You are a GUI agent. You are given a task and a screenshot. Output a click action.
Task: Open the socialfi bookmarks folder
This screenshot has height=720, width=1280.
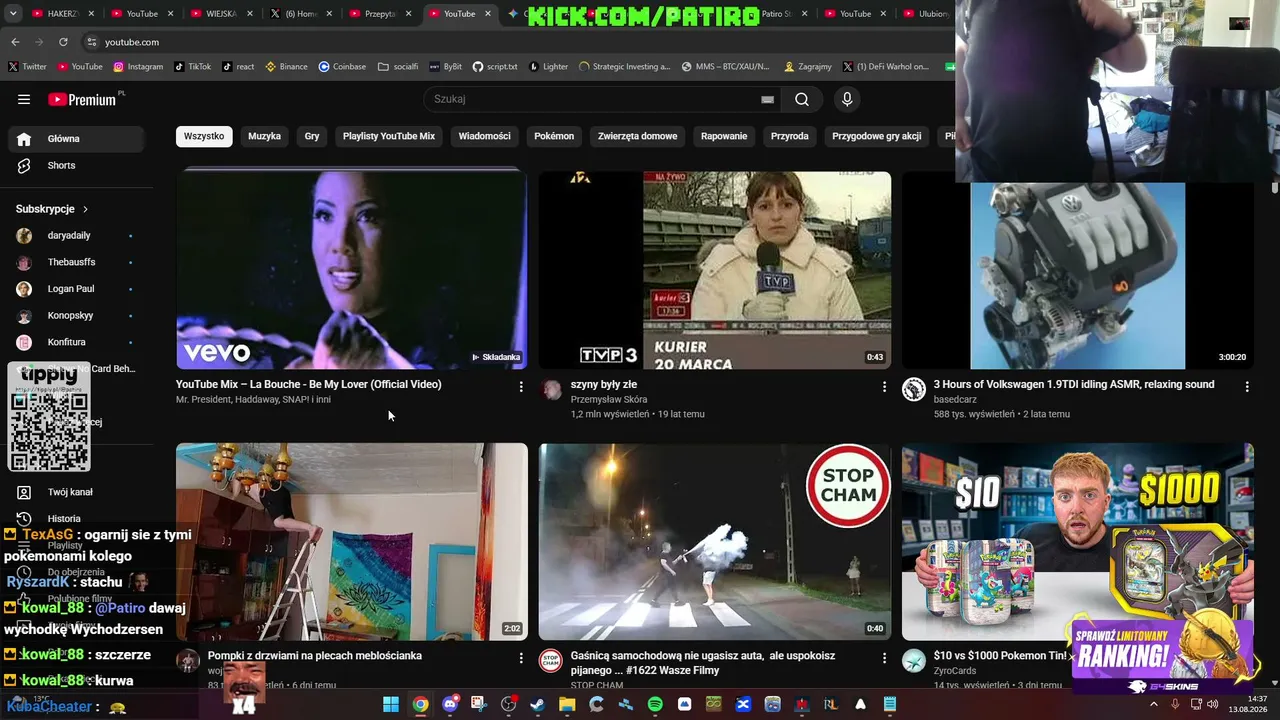pyautogui.click(x=398, y=67)
